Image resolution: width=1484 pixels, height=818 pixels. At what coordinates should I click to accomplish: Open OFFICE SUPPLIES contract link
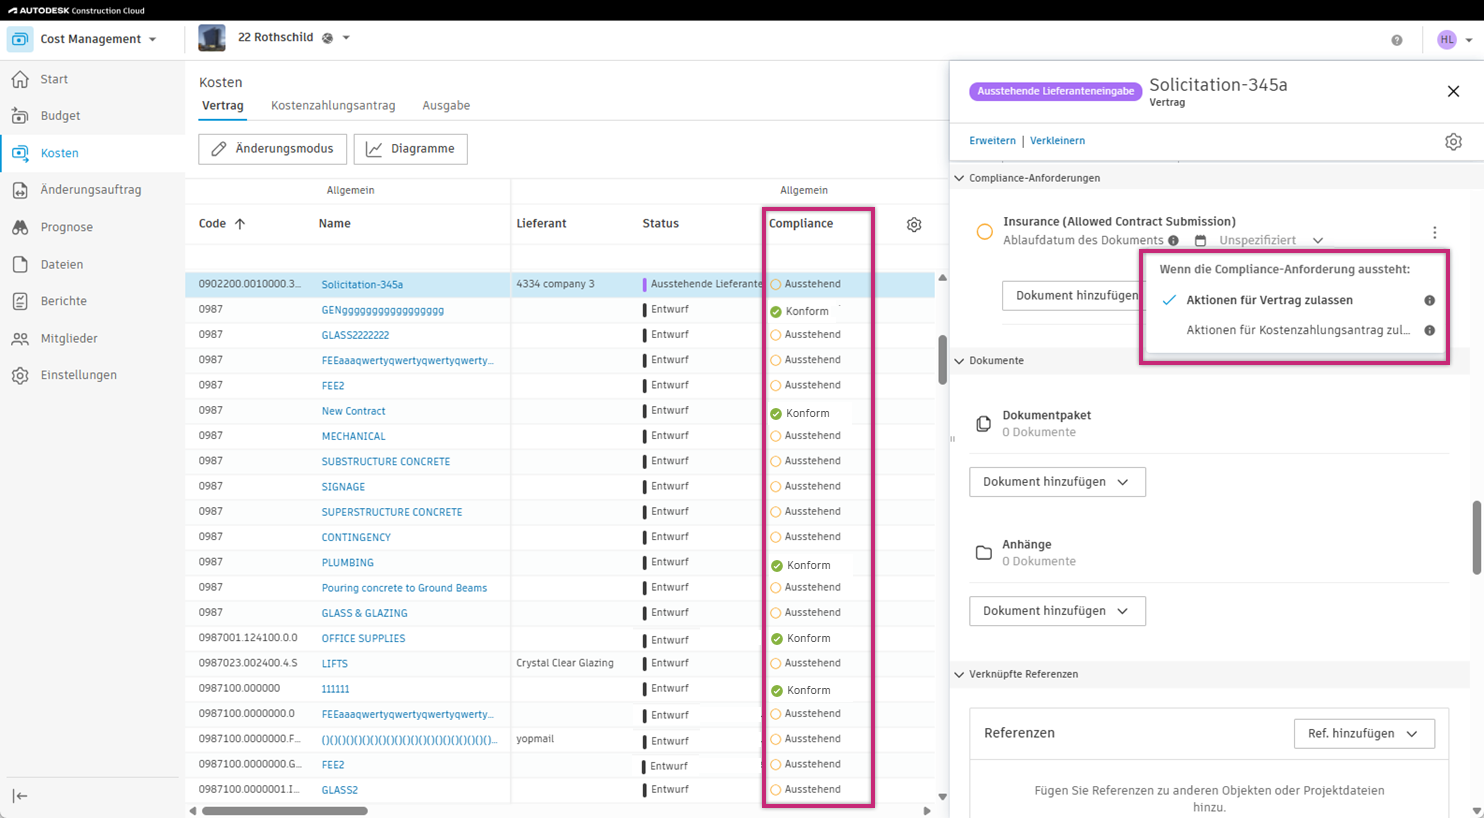[363, 639]
